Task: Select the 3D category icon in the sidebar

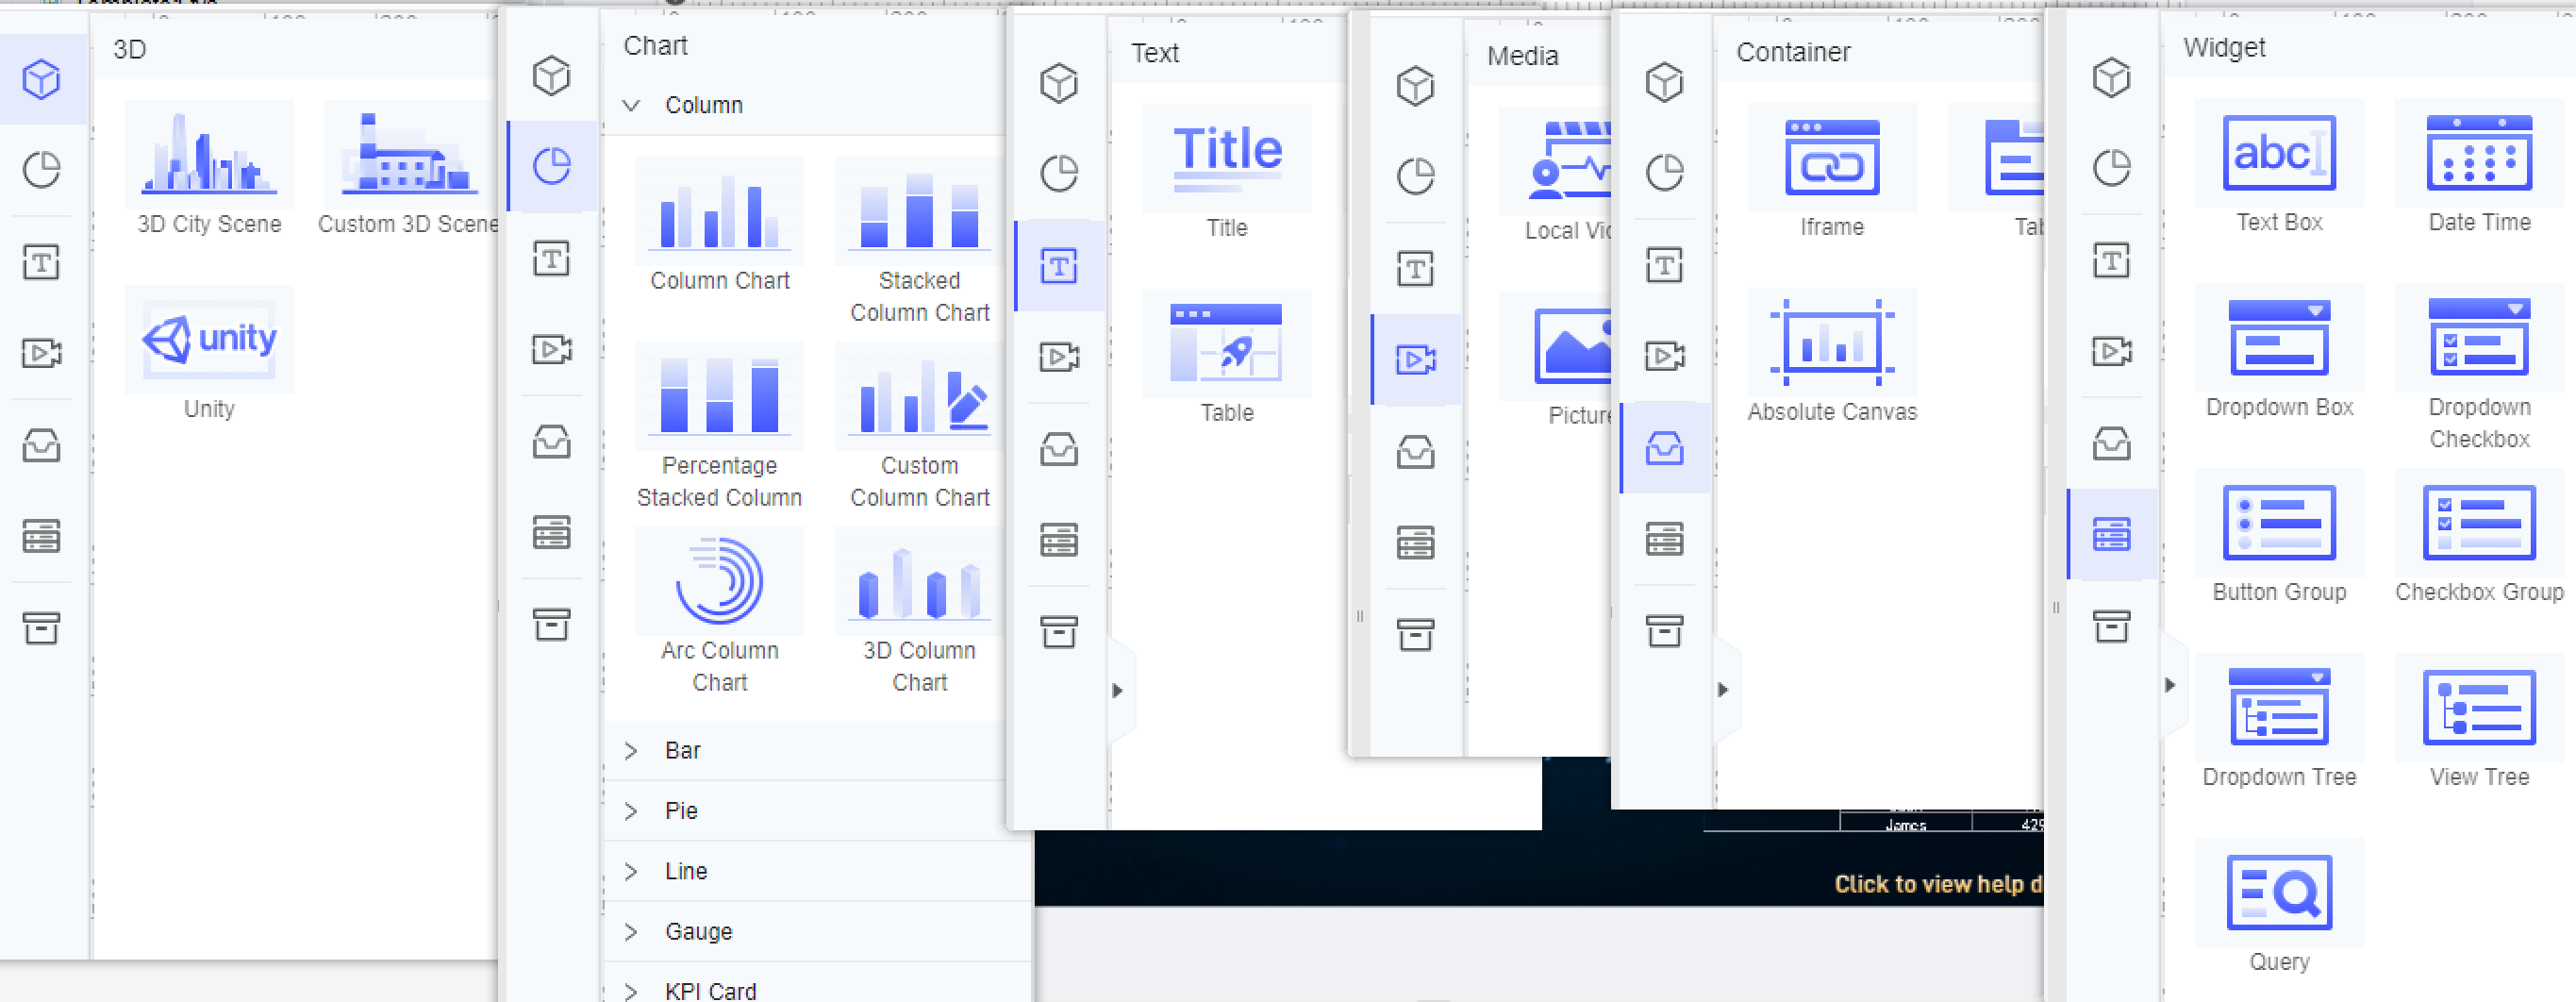Action: (x=41, y=81)
